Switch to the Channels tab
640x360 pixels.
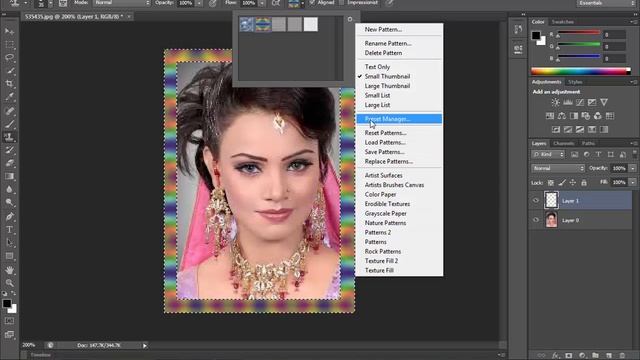click(564, 143)
